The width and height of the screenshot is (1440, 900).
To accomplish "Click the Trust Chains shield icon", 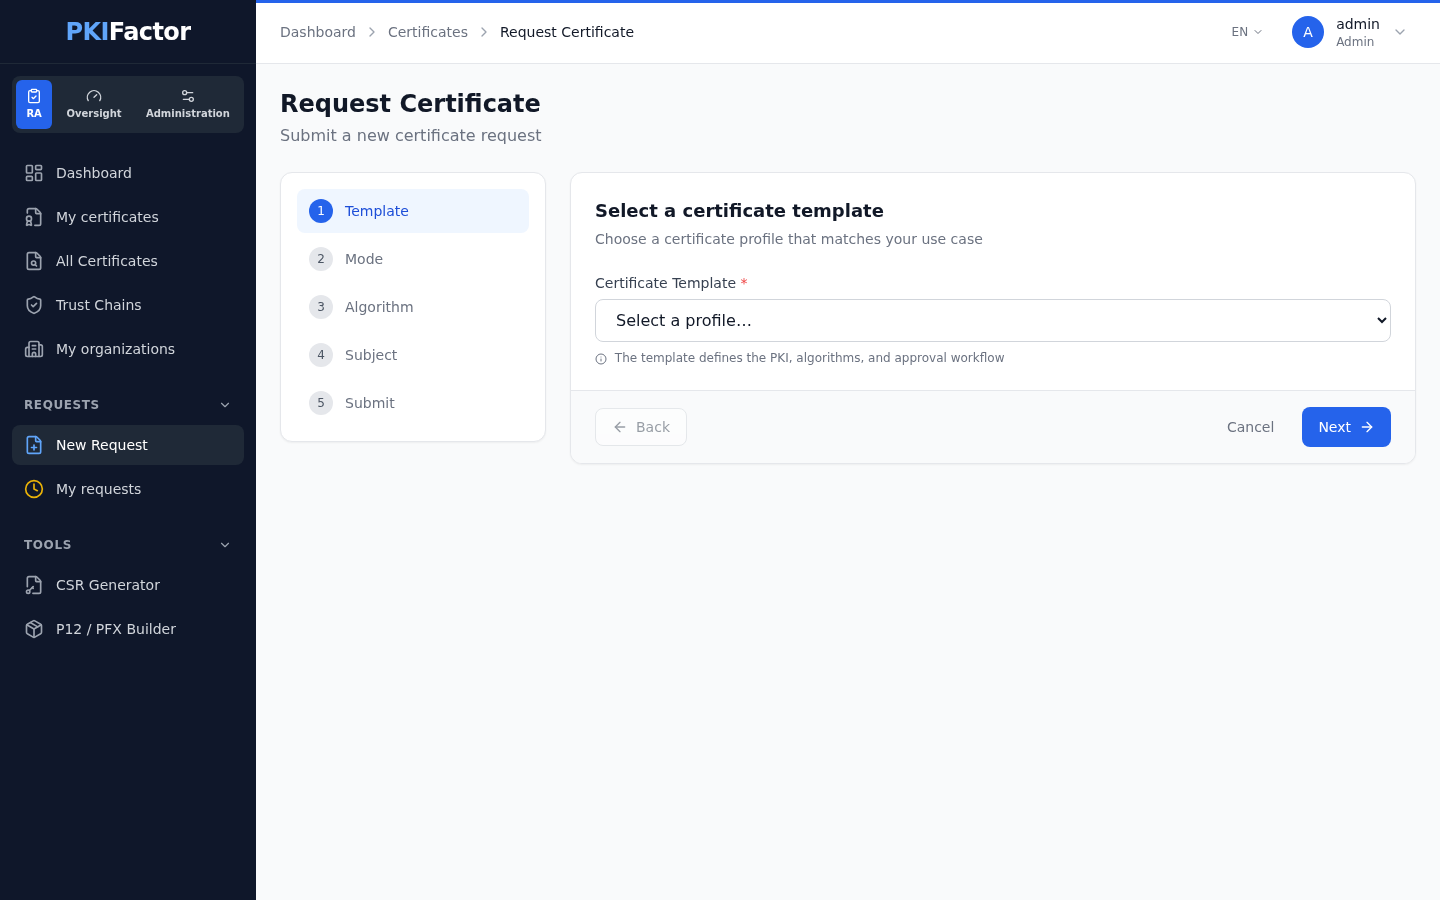I will click(x=34, y=305).
